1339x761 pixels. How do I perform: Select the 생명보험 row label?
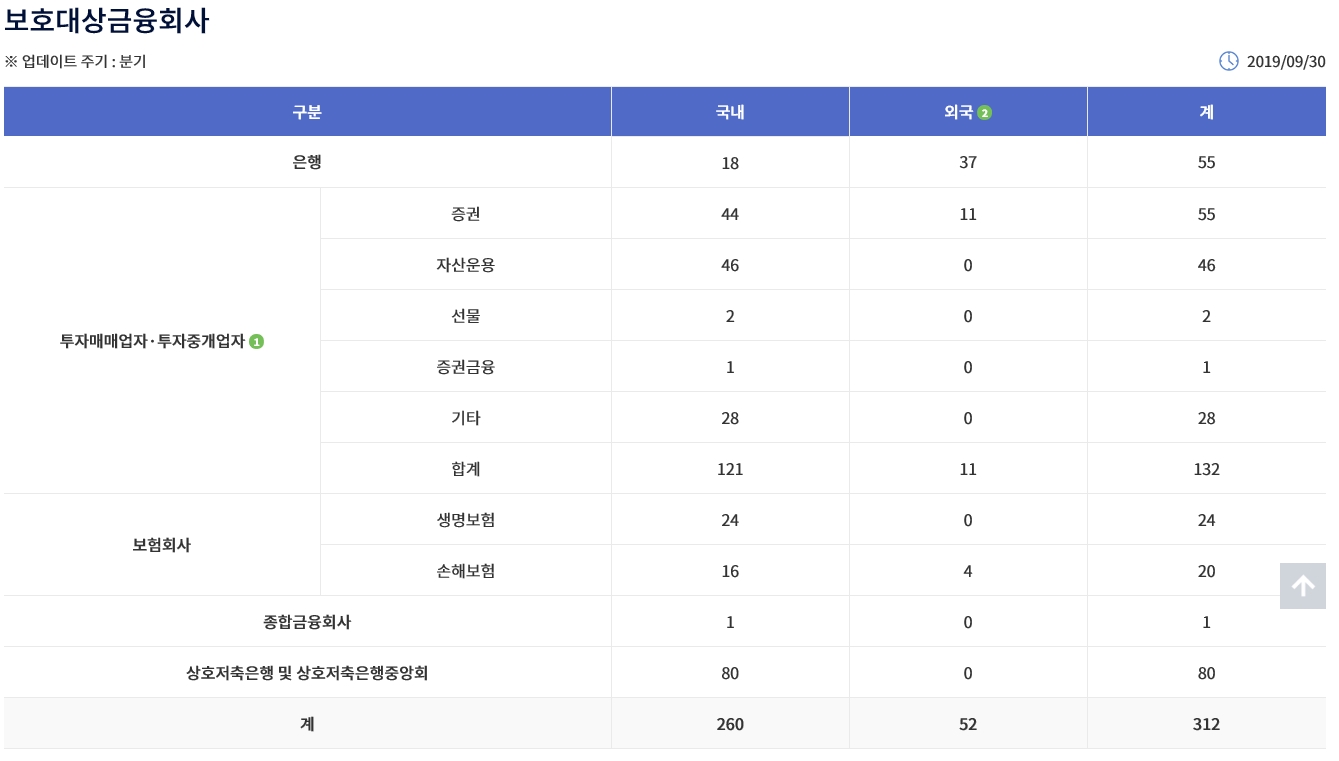pos(466,520)
